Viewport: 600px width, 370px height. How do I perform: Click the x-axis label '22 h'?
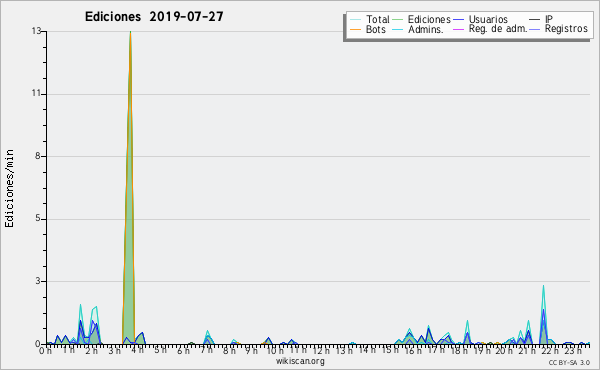pyautogui.click(x=551, y=350)
